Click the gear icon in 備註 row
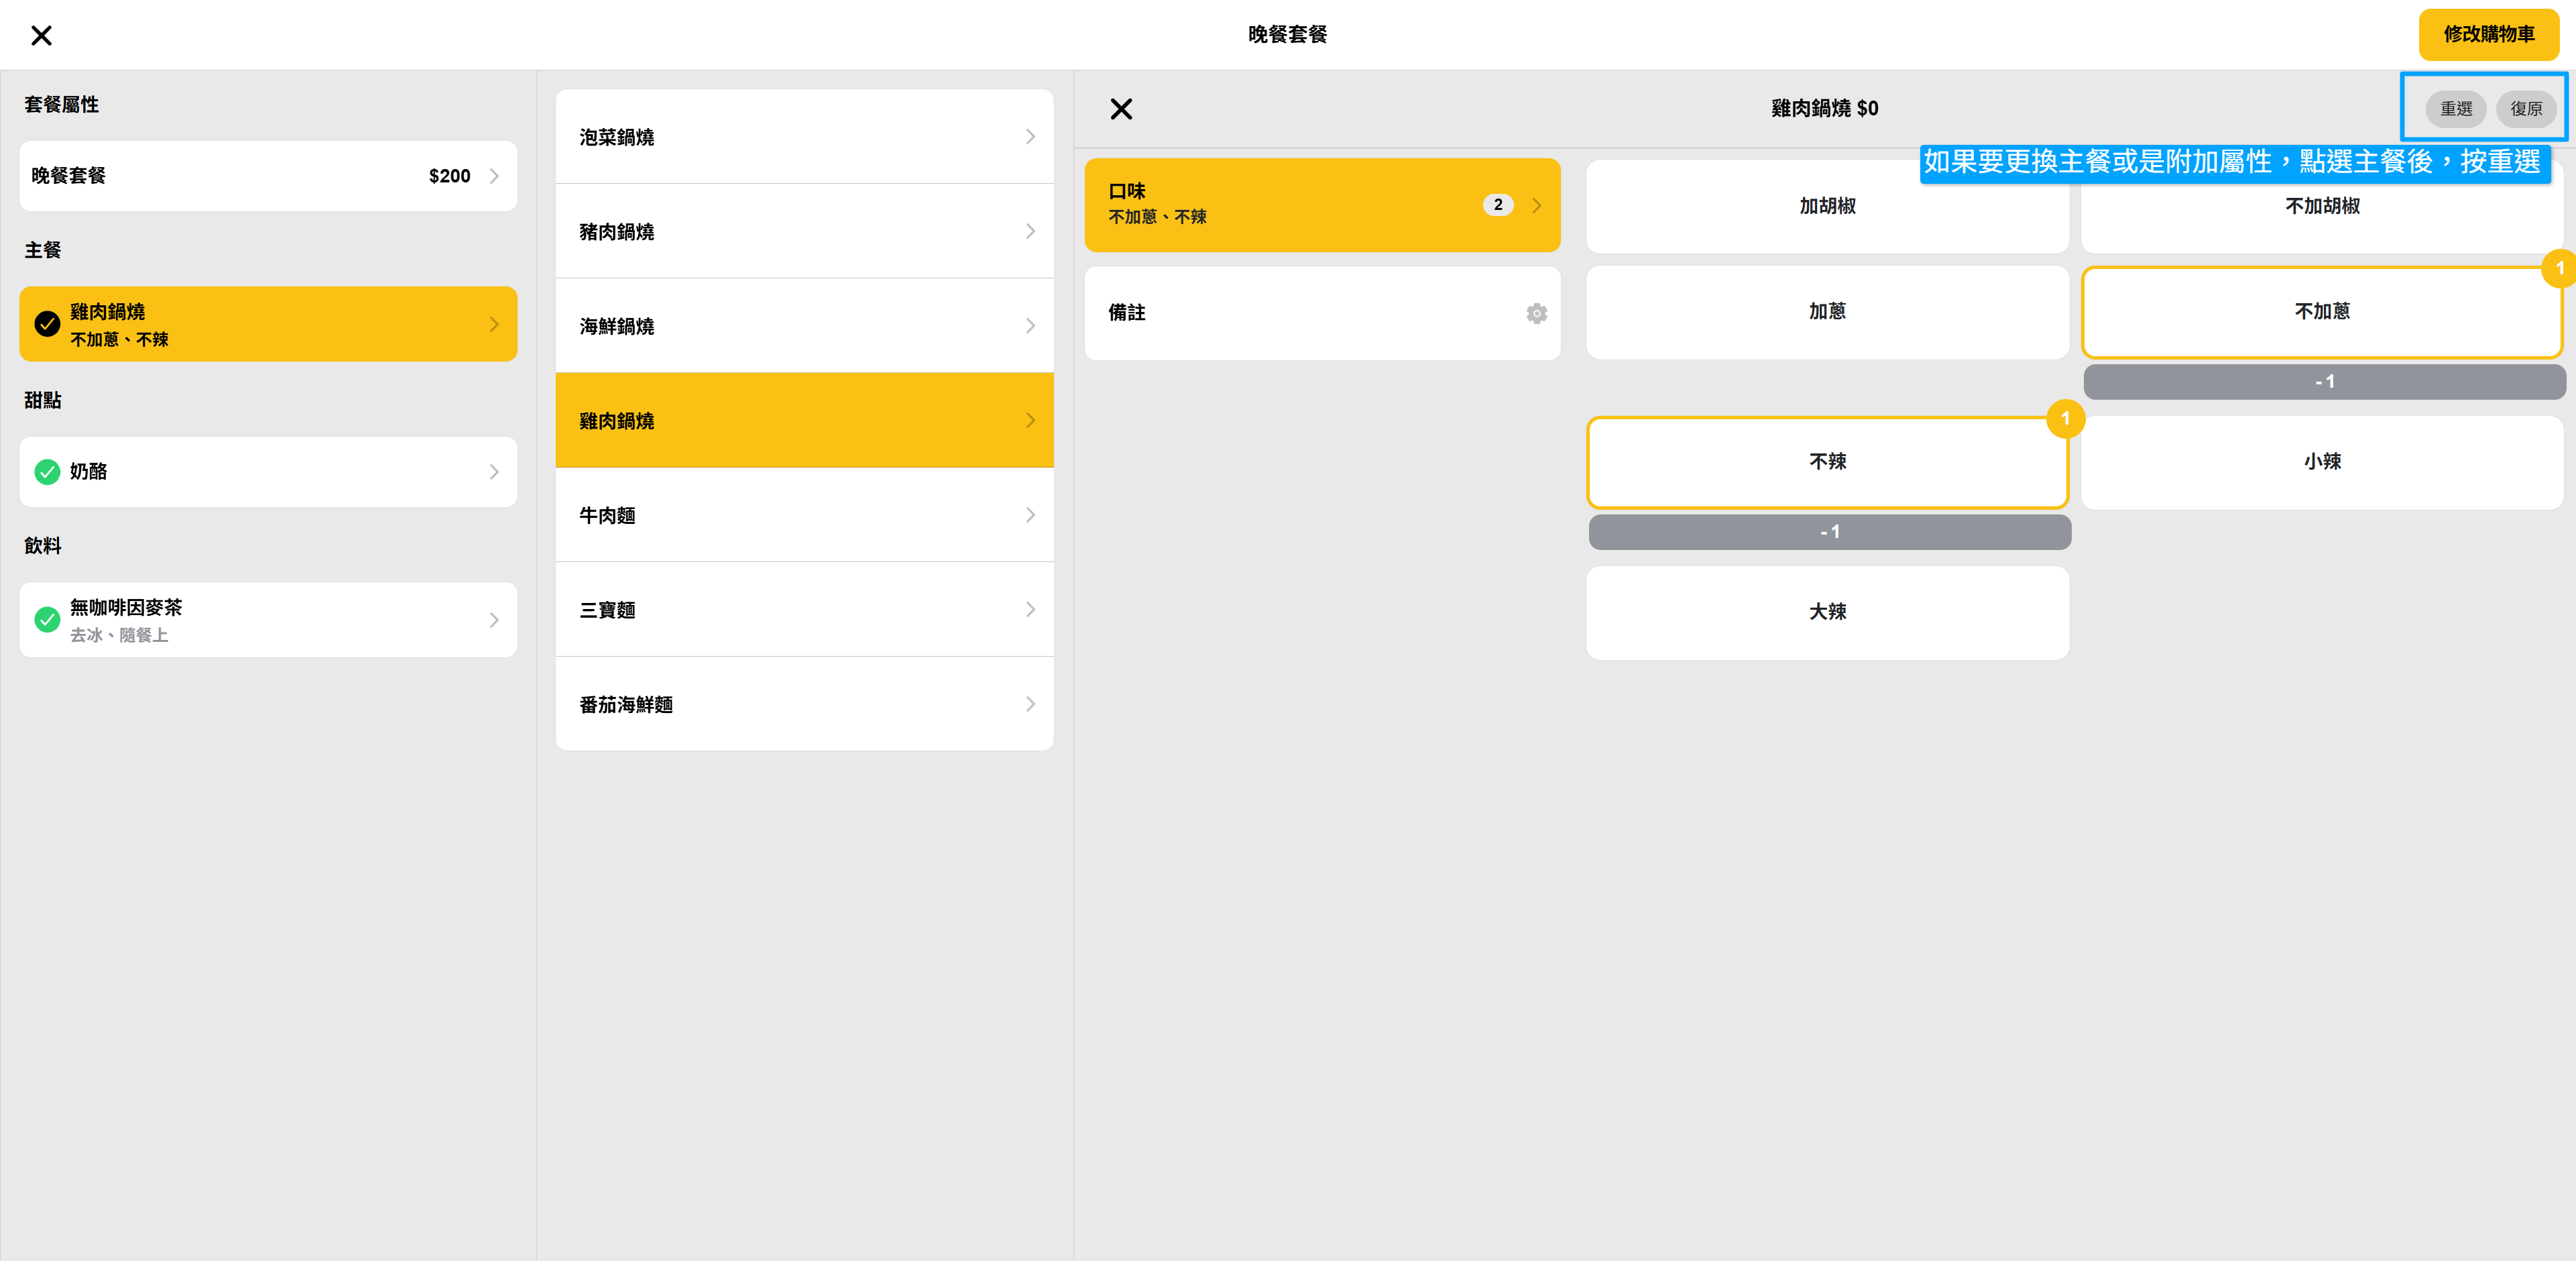The width and height of the screenshot is (2576, 1261). coord(1536,313)
